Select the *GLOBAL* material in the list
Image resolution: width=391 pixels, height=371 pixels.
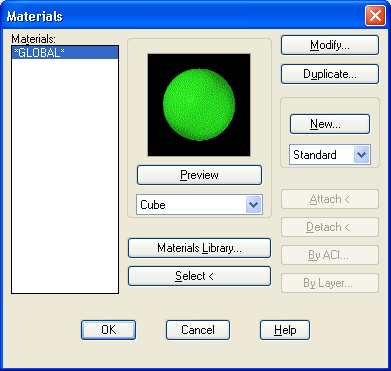[65, 53]
